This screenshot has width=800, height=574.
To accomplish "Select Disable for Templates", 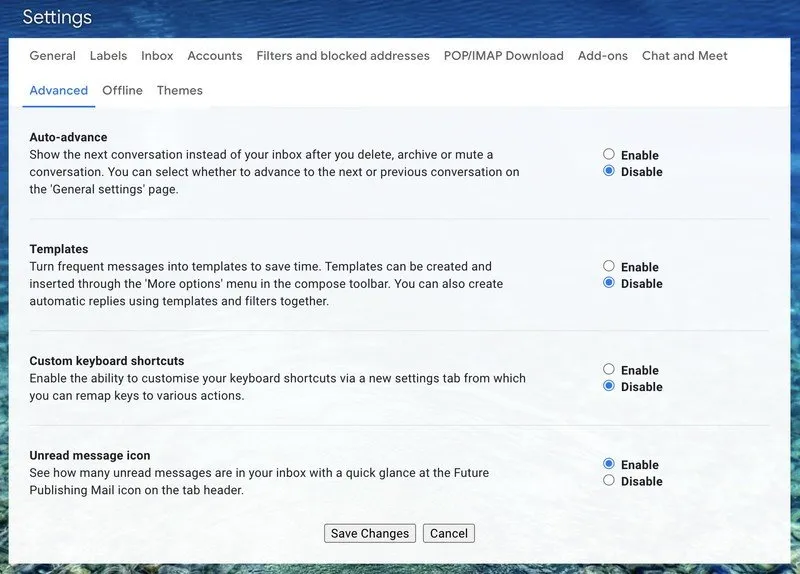I will [609, 284].
